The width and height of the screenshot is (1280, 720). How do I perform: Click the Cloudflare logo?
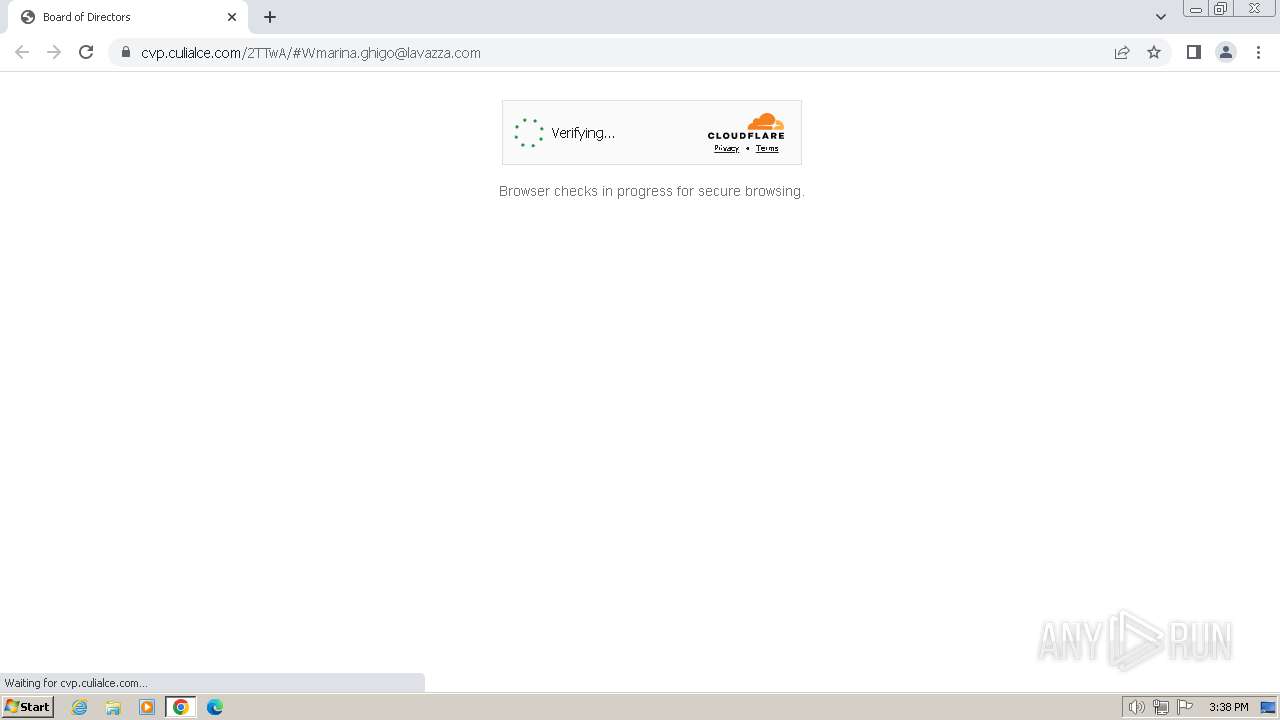pyautogui.click(x=746, y=126)
